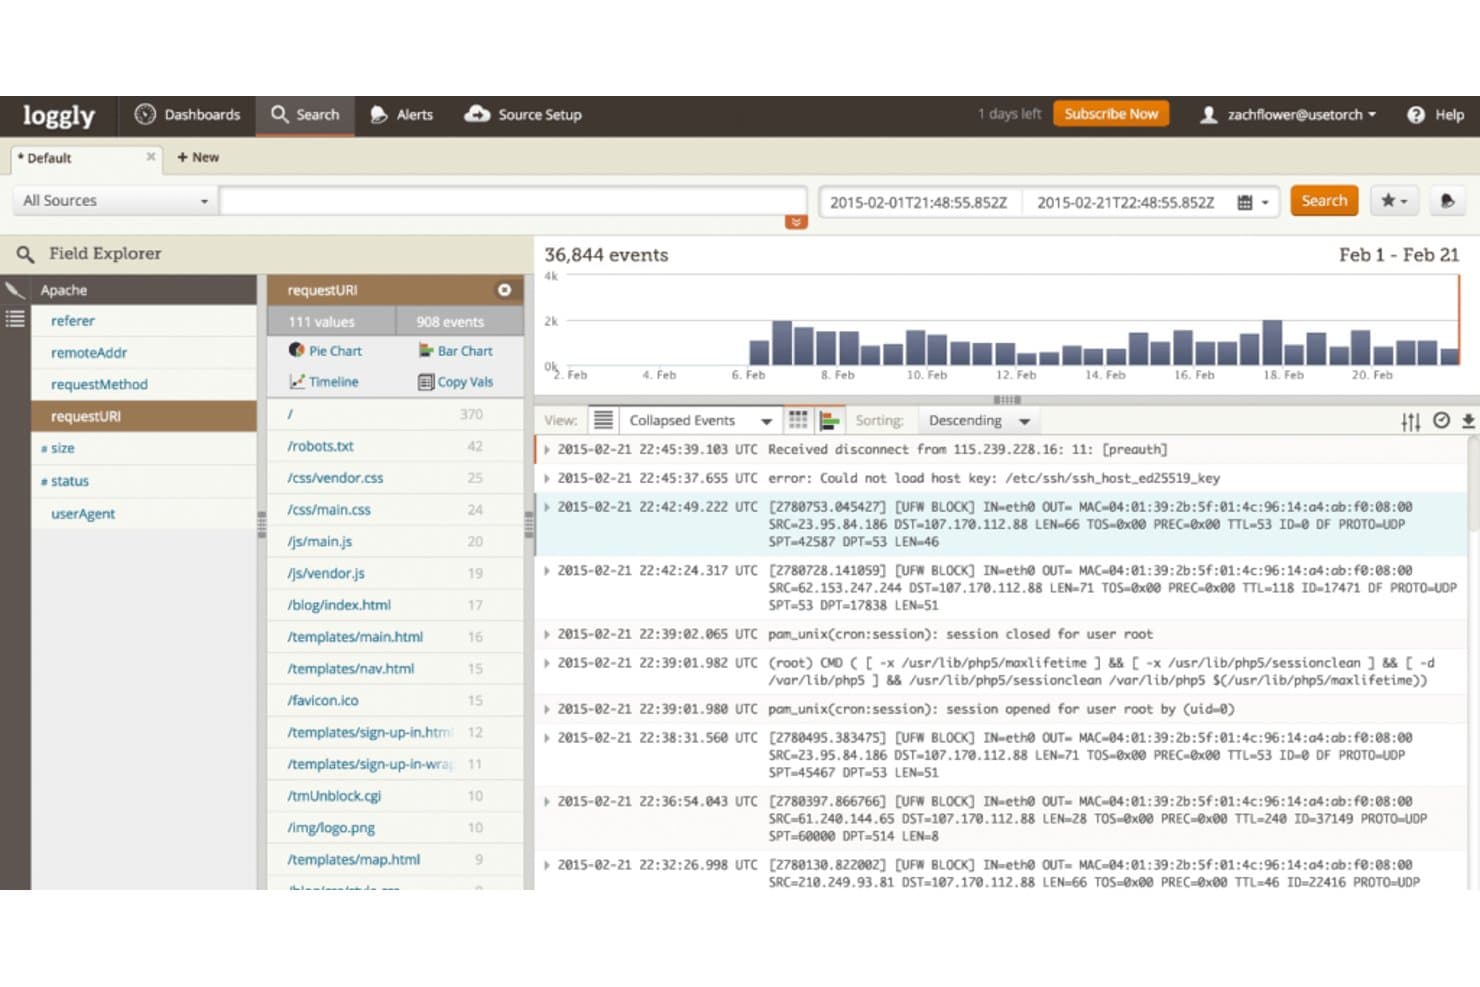
Task: Click the loggly logo
Action: pos(59,116)
